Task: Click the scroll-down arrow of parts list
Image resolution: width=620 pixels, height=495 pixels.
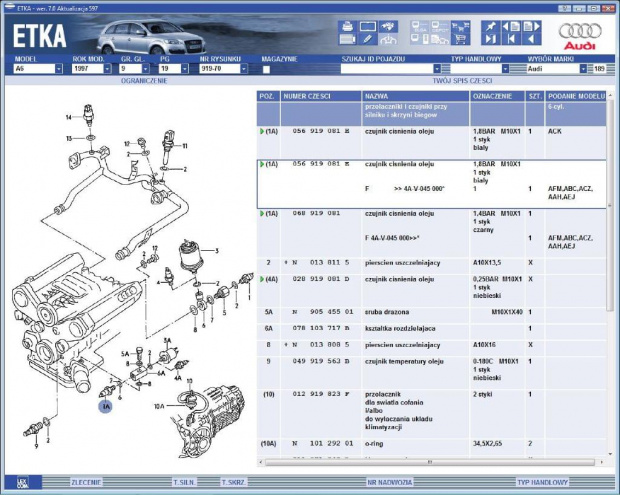Action: [611, 454]
